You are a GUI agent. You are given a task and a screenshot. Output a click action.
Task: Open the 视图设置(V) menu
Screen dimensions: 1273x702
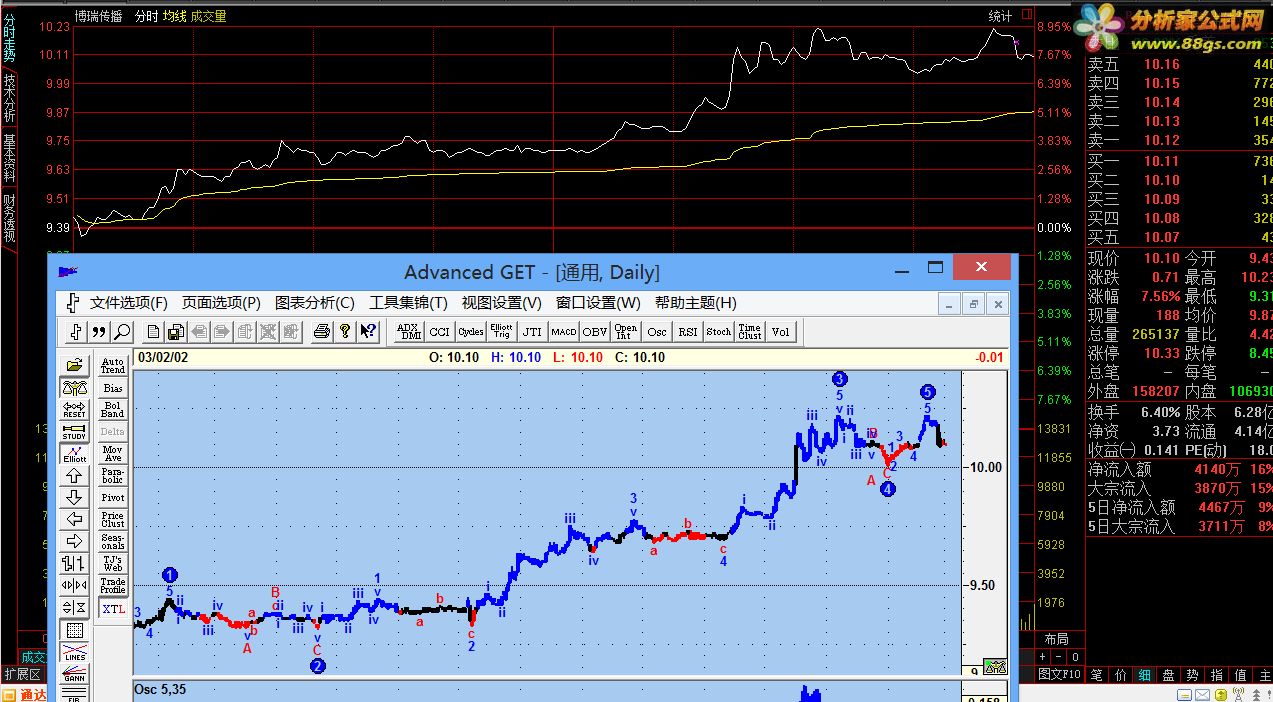coord(502,303)
